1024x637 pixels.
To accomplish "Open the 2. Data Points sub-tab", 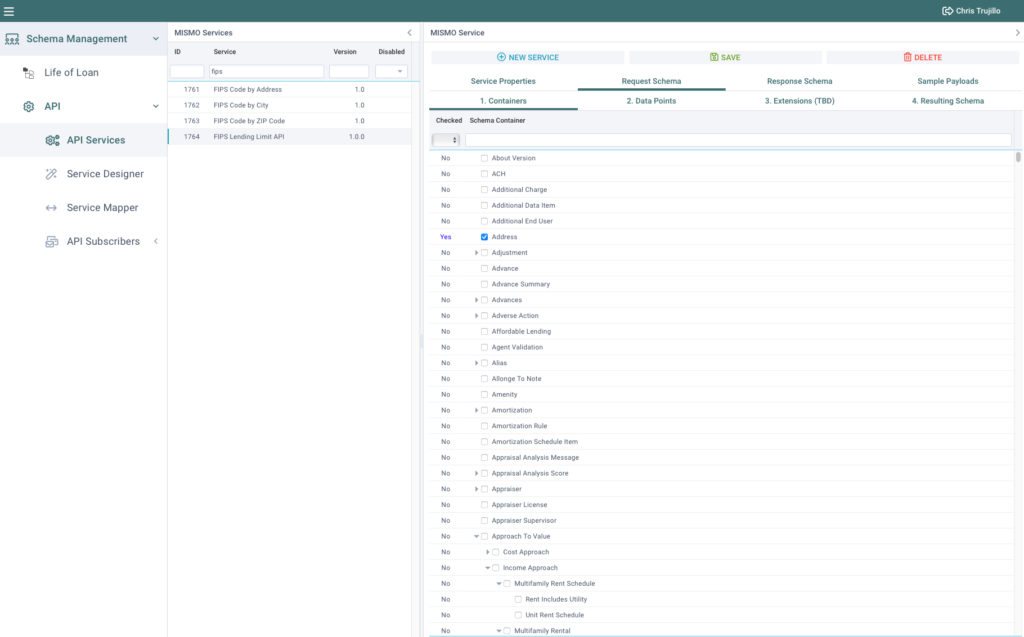I will [651, 101].
